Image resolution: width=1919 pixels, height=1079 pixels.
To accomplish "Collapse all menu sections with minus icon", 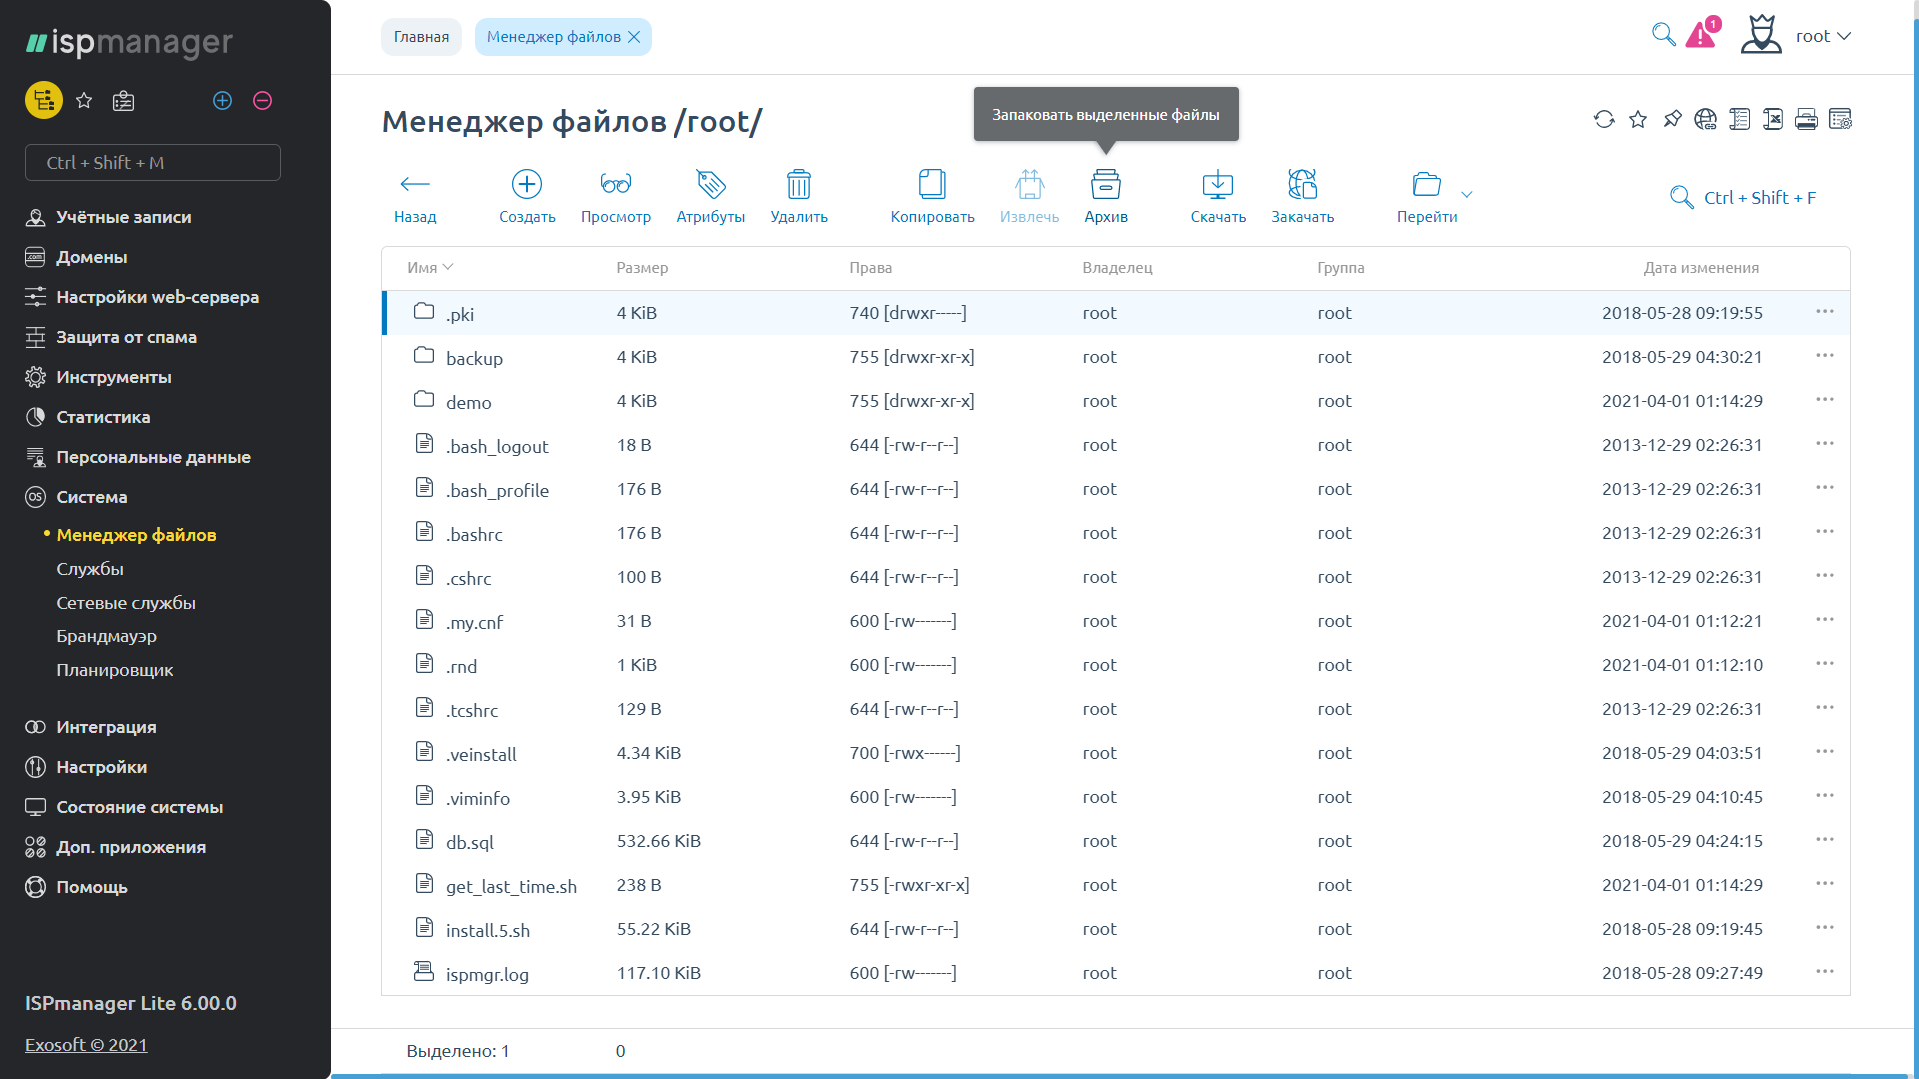I will pyautogui.click(x=263, y=101).
